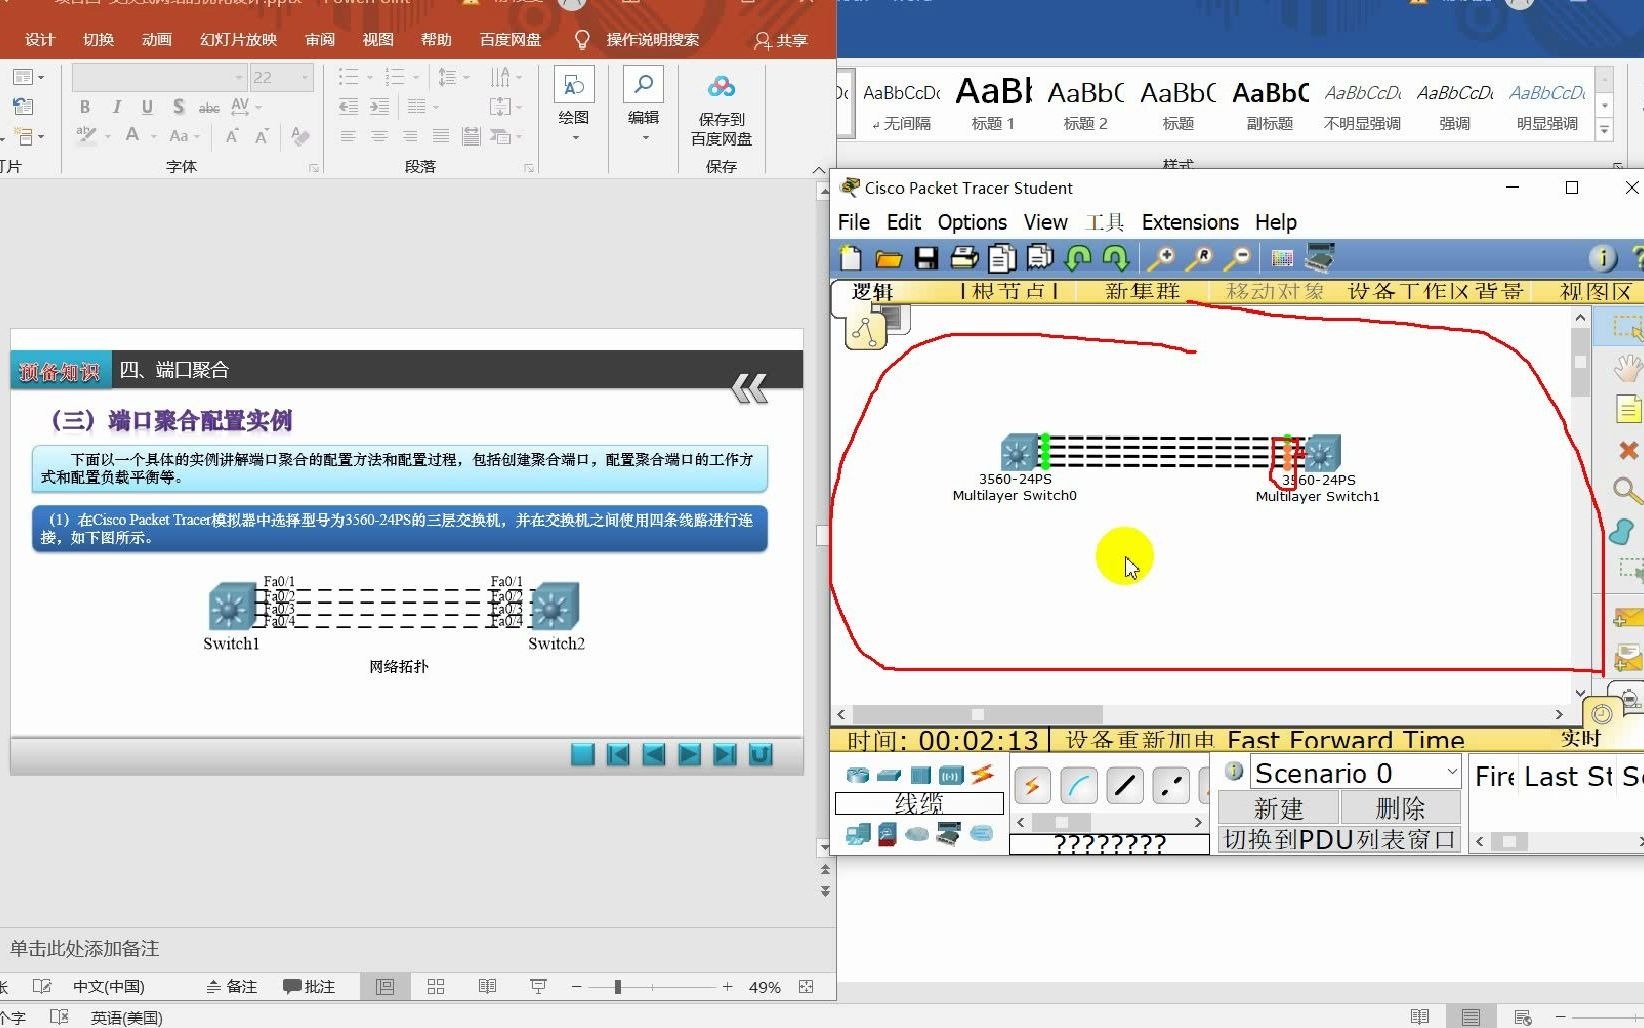
Task: Choose the Hand move-layout tool
Action: click(x=1627, y=368)
